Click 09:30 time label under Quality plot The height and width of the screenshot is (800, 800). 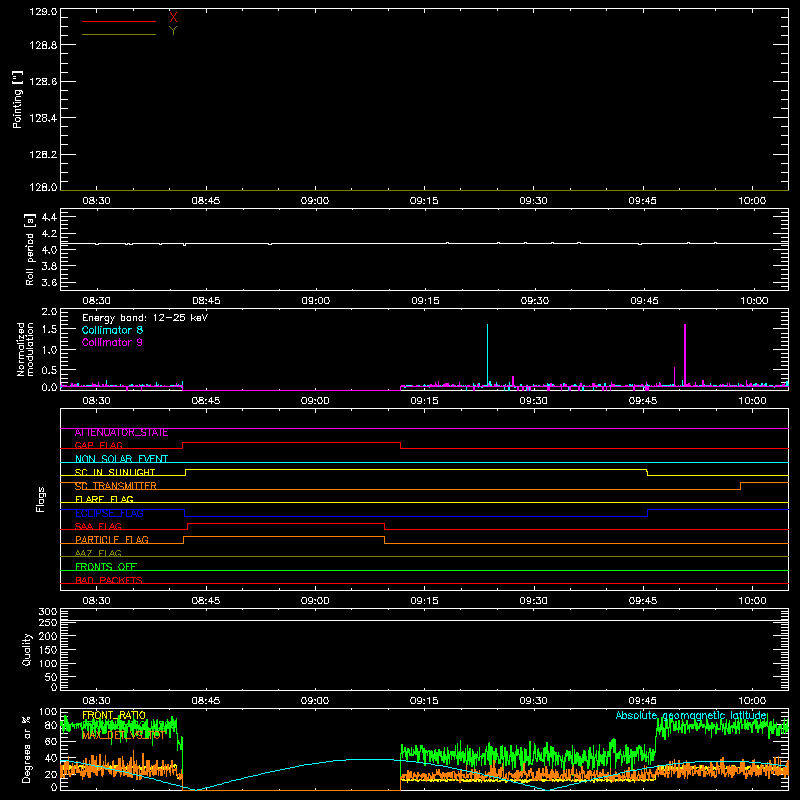534,701
